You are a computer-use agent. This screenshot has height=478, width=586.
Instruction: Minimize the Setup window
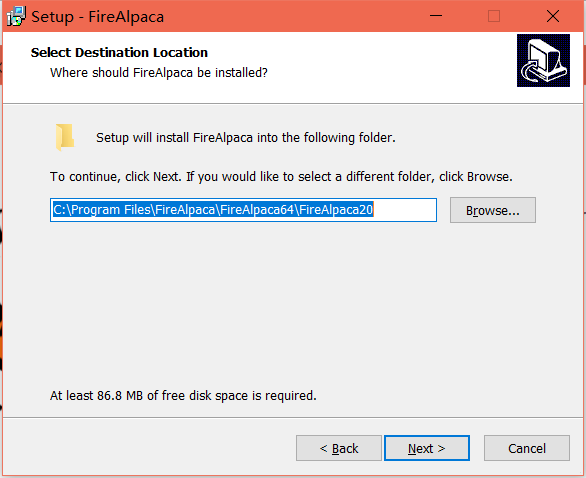[436, 16]
